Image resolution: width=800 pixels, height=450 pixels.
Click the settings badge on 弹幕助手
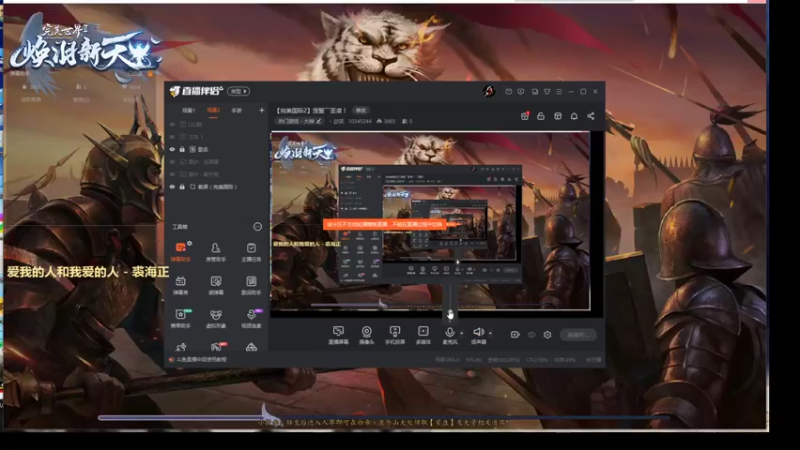(189, 243)
